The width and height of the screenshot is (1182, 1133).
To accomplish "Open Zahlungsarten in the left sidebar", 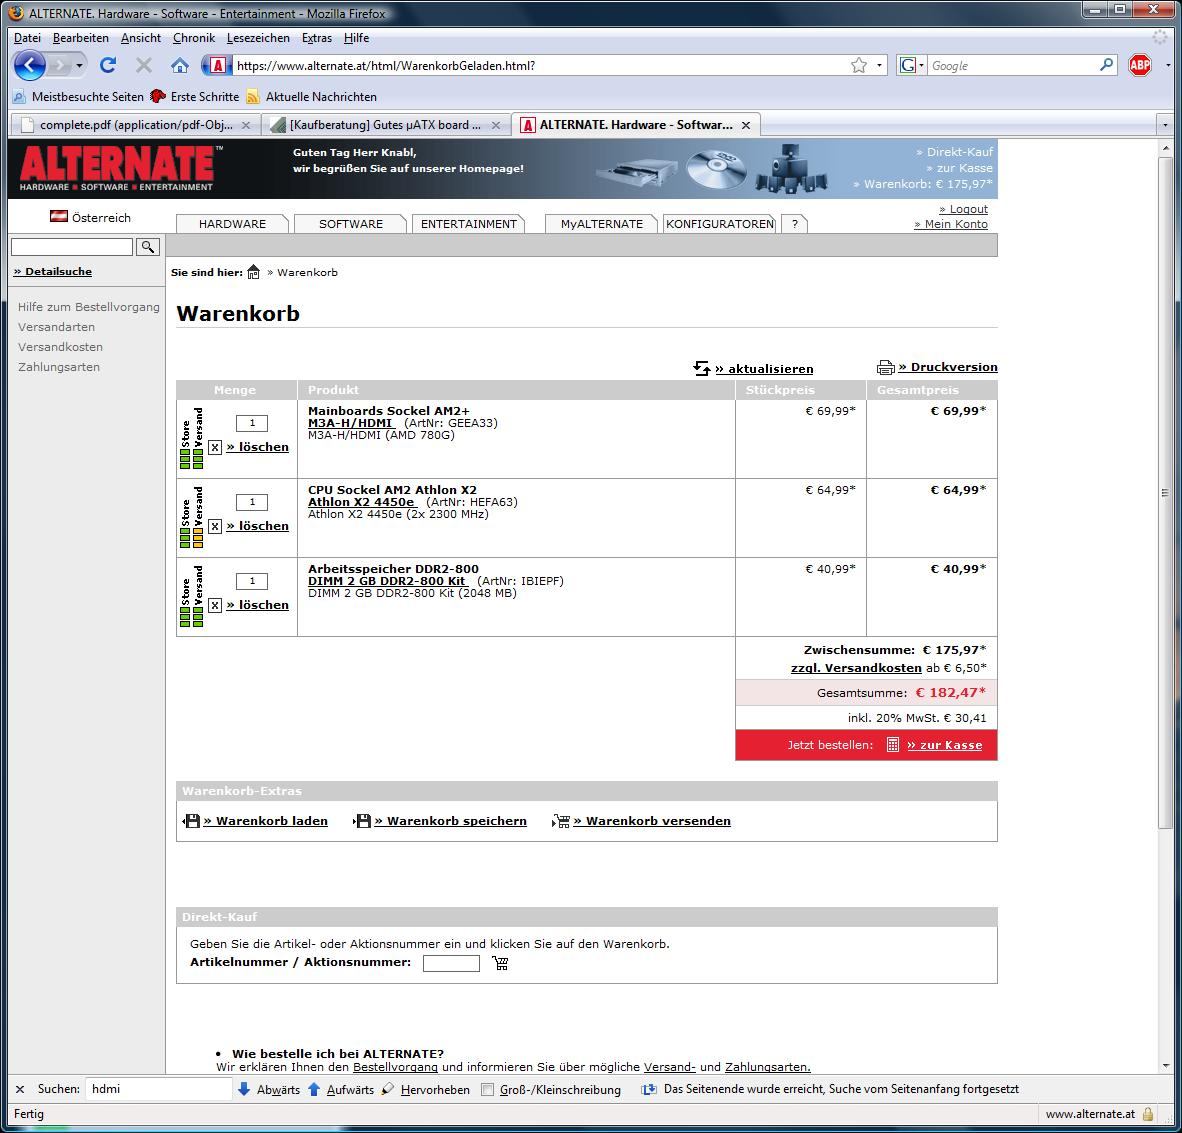I will 59,367.
